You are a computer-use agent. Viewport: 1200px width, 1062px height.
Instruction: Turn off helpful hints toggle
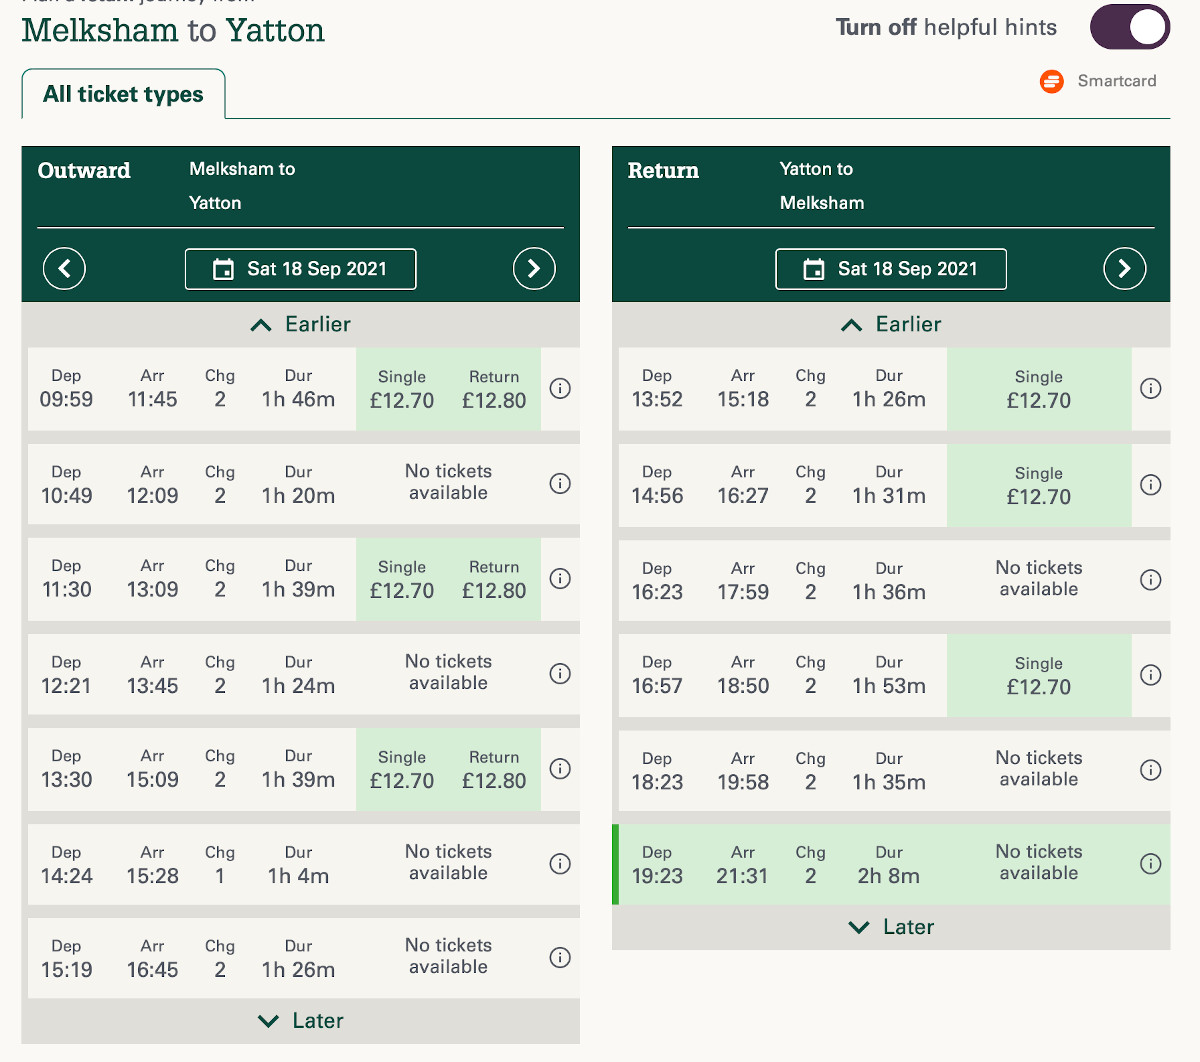[1129, 27]
